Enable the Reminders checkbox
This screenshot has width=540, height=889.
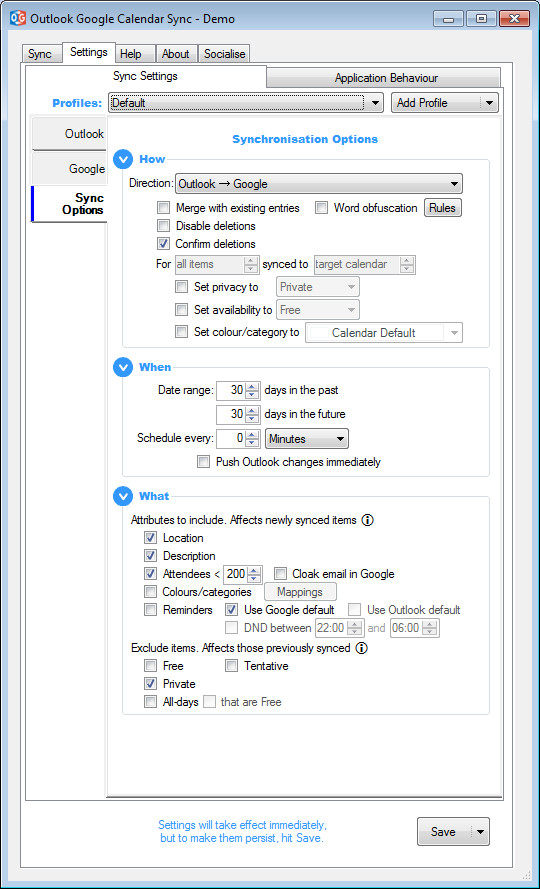(150, 611)
